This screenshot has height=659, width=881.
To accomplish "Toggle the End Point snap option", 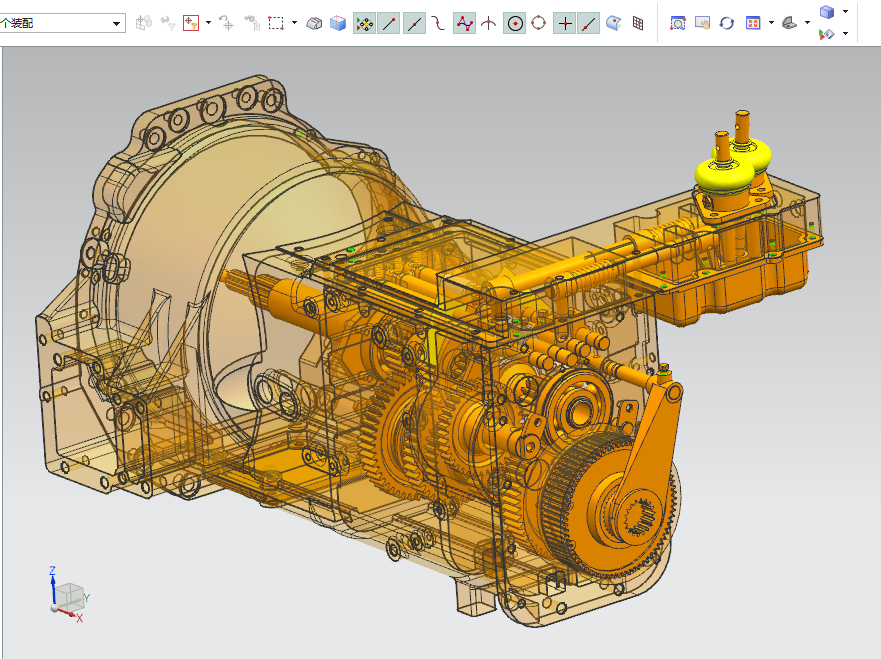I will click(390, 23).
